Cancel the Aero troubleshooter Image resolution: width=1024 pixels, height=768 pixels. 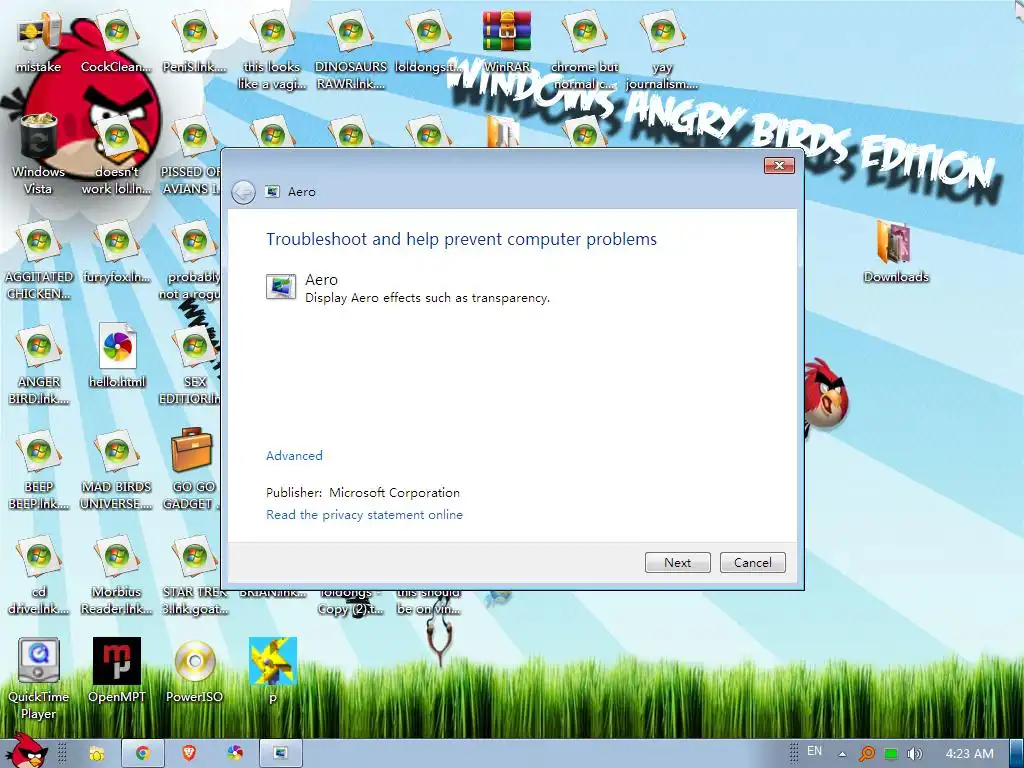pyautogui.click(x=752, y=562)
